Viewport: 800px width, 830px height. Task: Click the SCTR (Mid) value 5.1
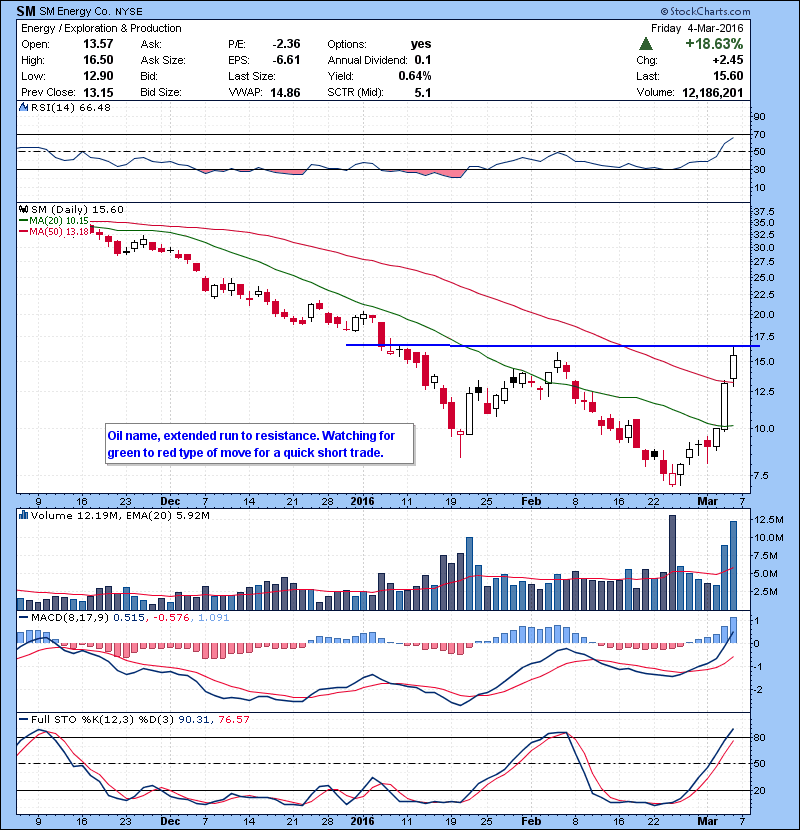(x=423, y=93)
